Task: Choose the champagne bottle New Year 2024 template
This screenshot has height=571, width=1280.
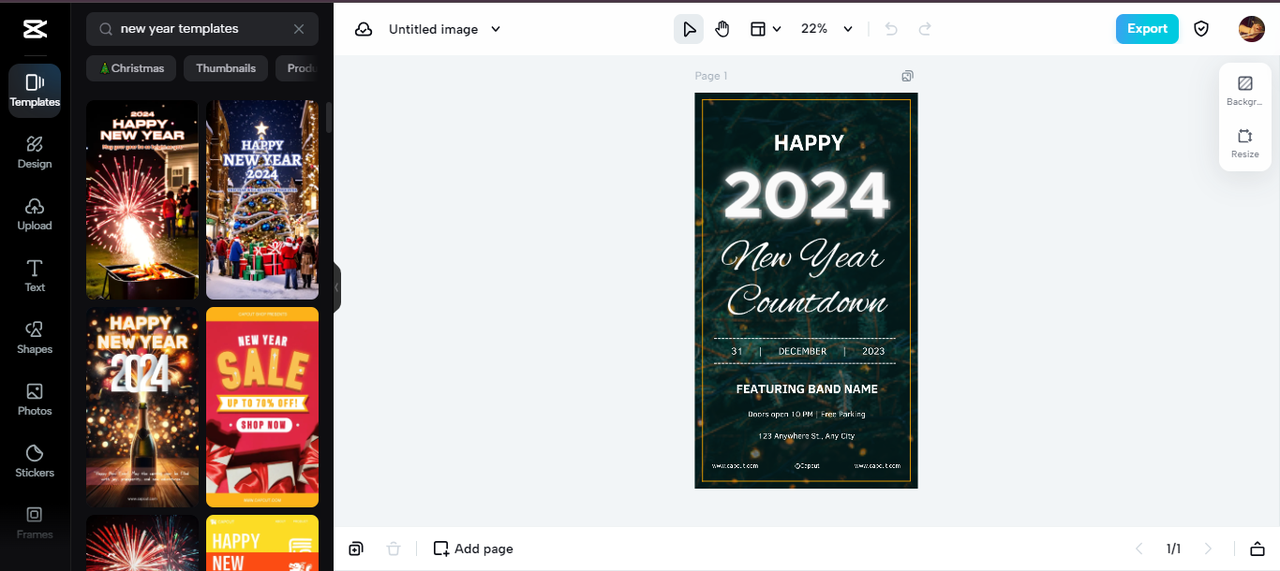Action: click(142, 407)
